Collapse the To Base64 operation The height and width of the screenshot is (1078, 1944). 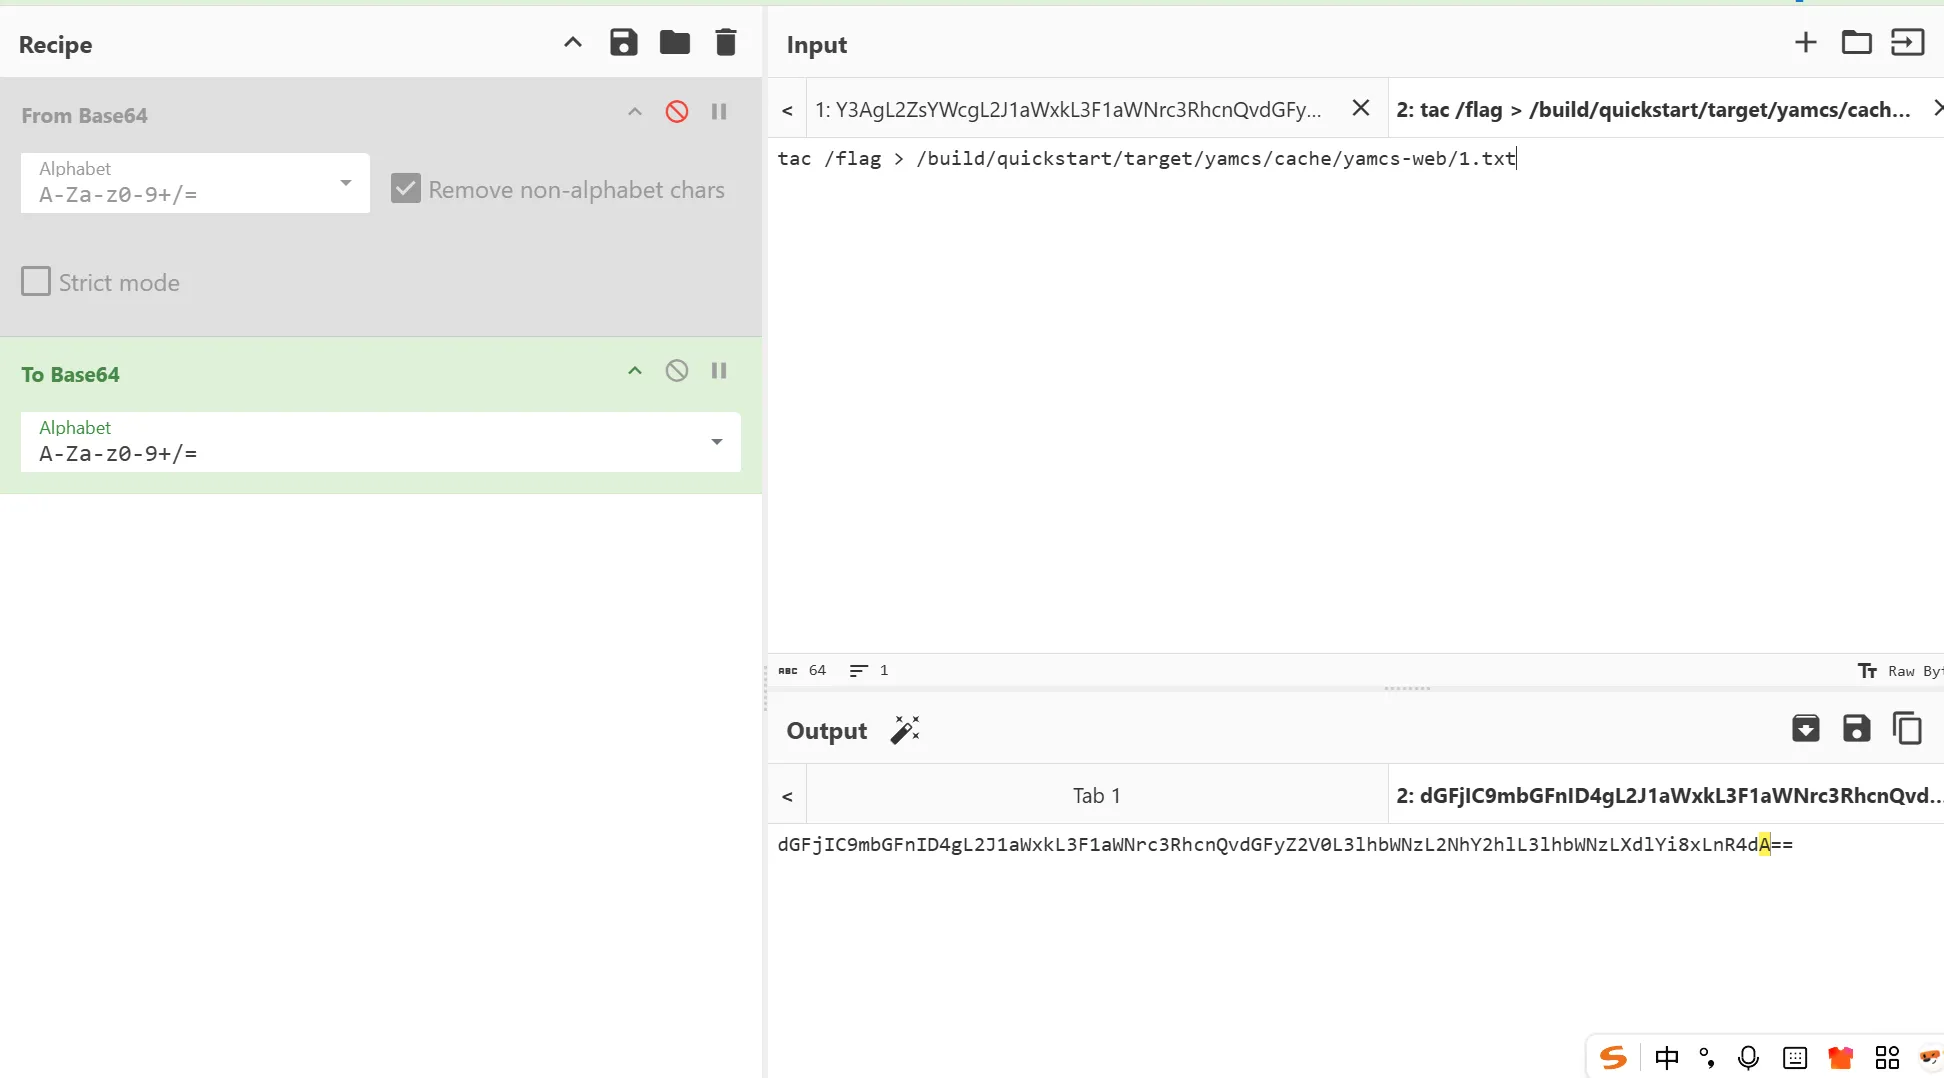[x=634, y=371]
